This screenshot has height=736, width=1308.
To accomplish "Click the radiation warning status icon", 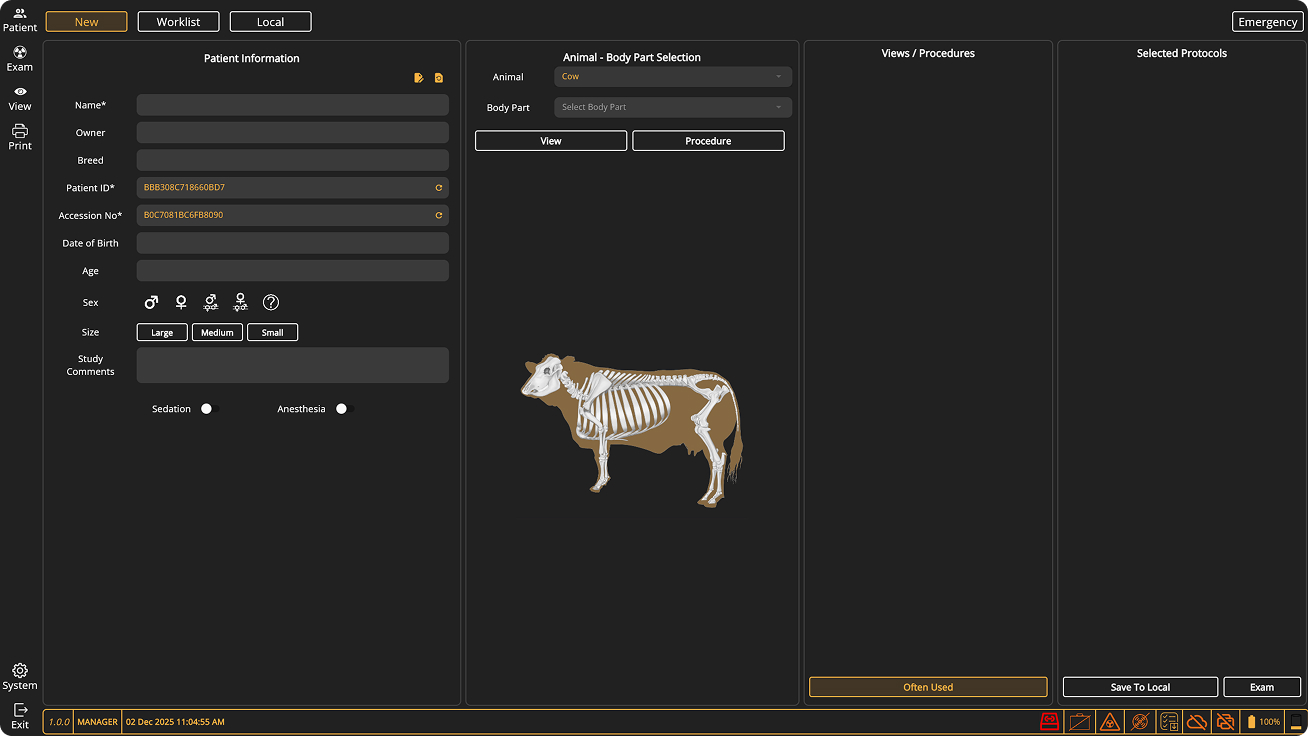I will pos(1109,721).
